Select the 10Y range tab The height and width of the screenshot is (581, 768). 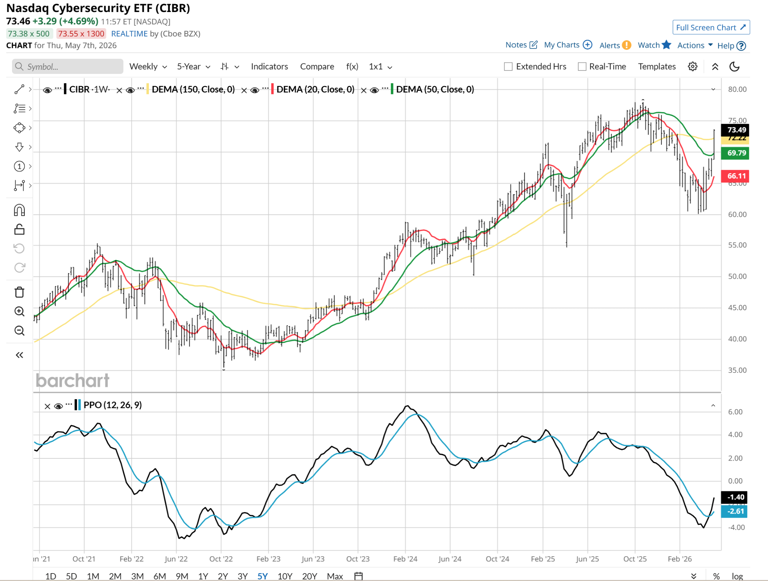pos(285,576)
